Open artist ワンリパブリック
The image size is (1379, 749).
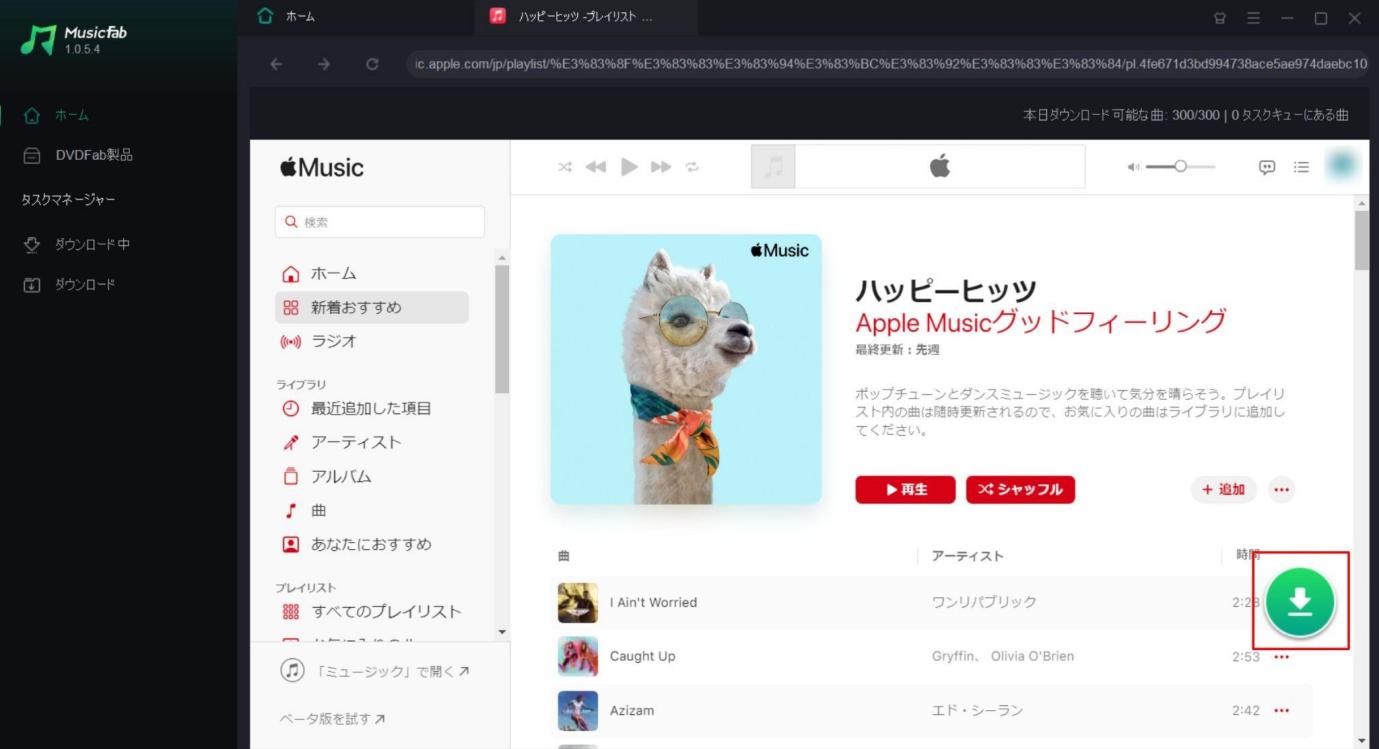coord(984,602)
